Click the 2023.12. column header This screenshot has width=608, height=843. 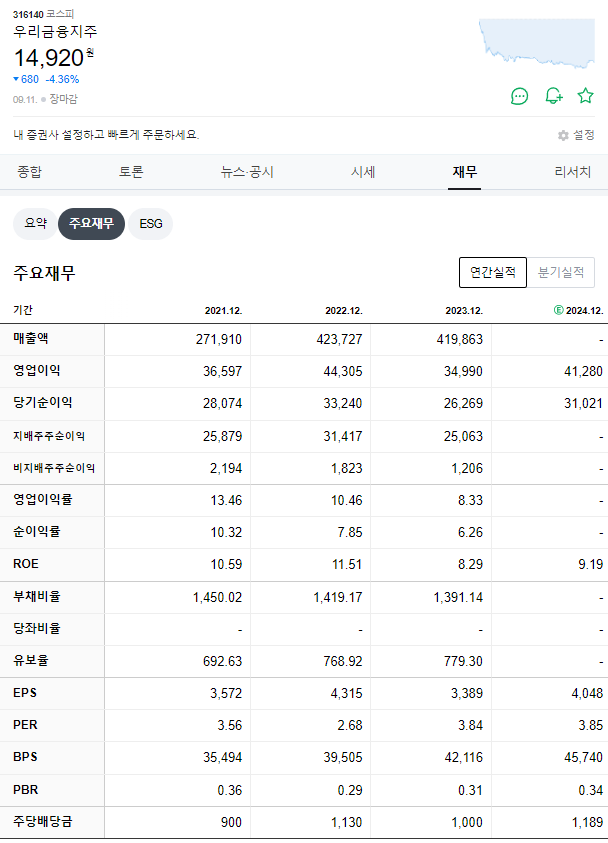coord(464,310)
